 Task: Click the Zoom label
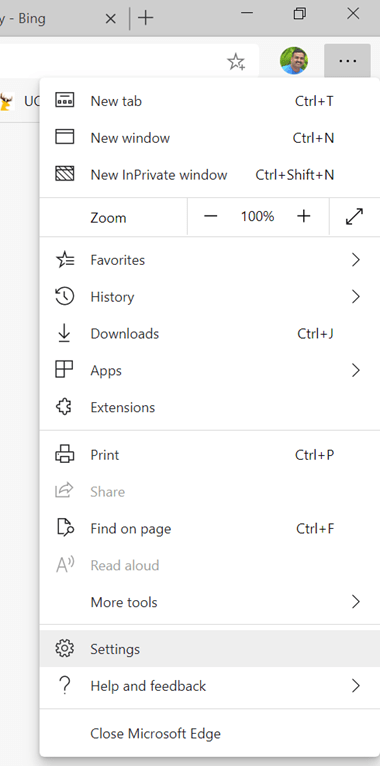[x=108, y=217]
